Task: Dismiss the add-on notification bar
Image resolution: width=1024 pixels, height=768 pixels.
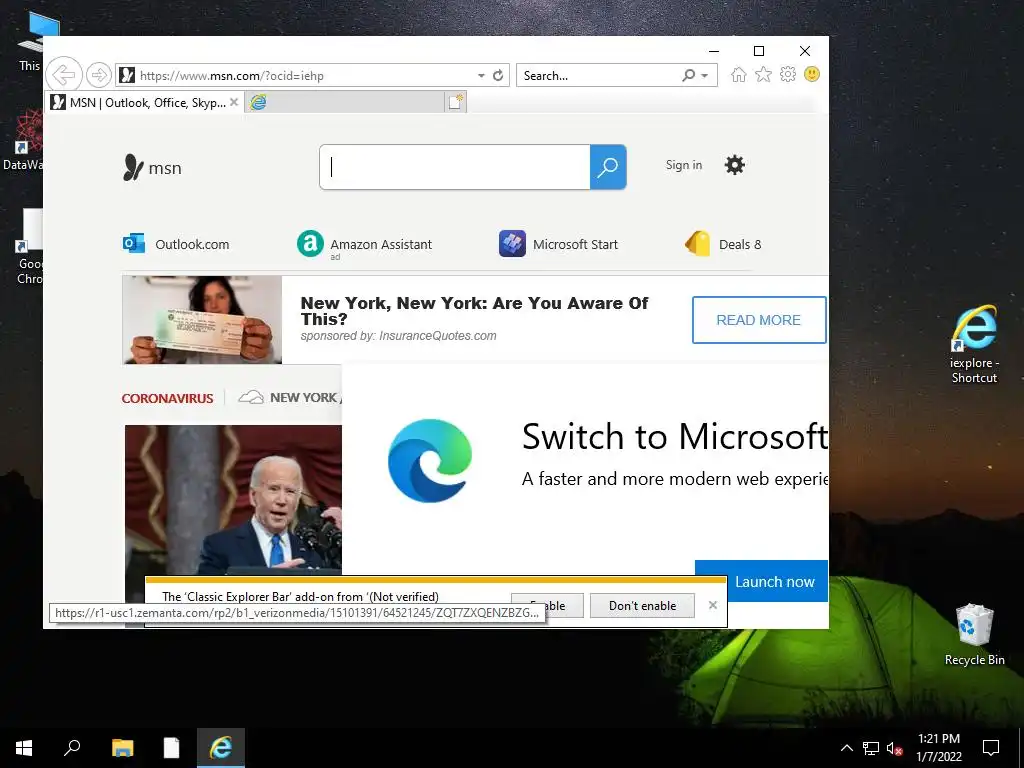Action: coord(712,605)
